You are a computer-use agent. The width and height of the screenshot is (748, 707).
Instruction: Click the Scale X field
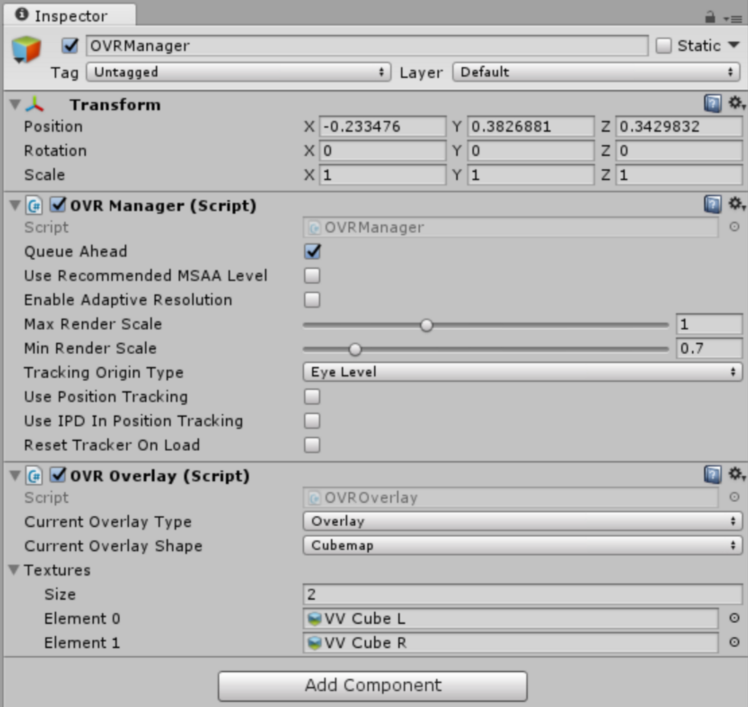pos(383,175)
